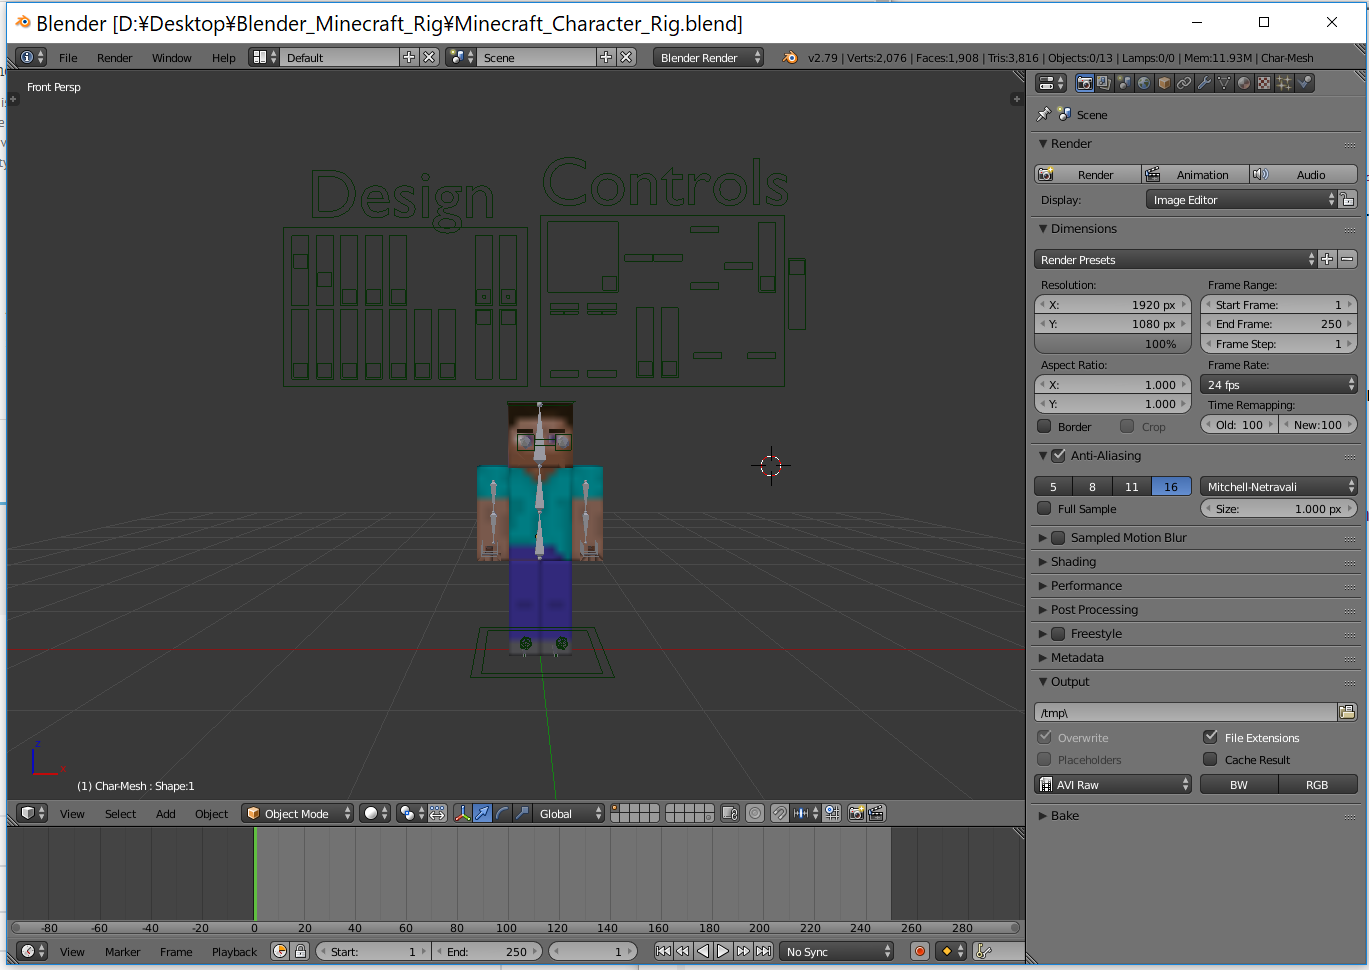The height and width of the screenshot is (970, 1369).
Task: Open the Global transform orientation dropdown
Action: pos(568,813)
